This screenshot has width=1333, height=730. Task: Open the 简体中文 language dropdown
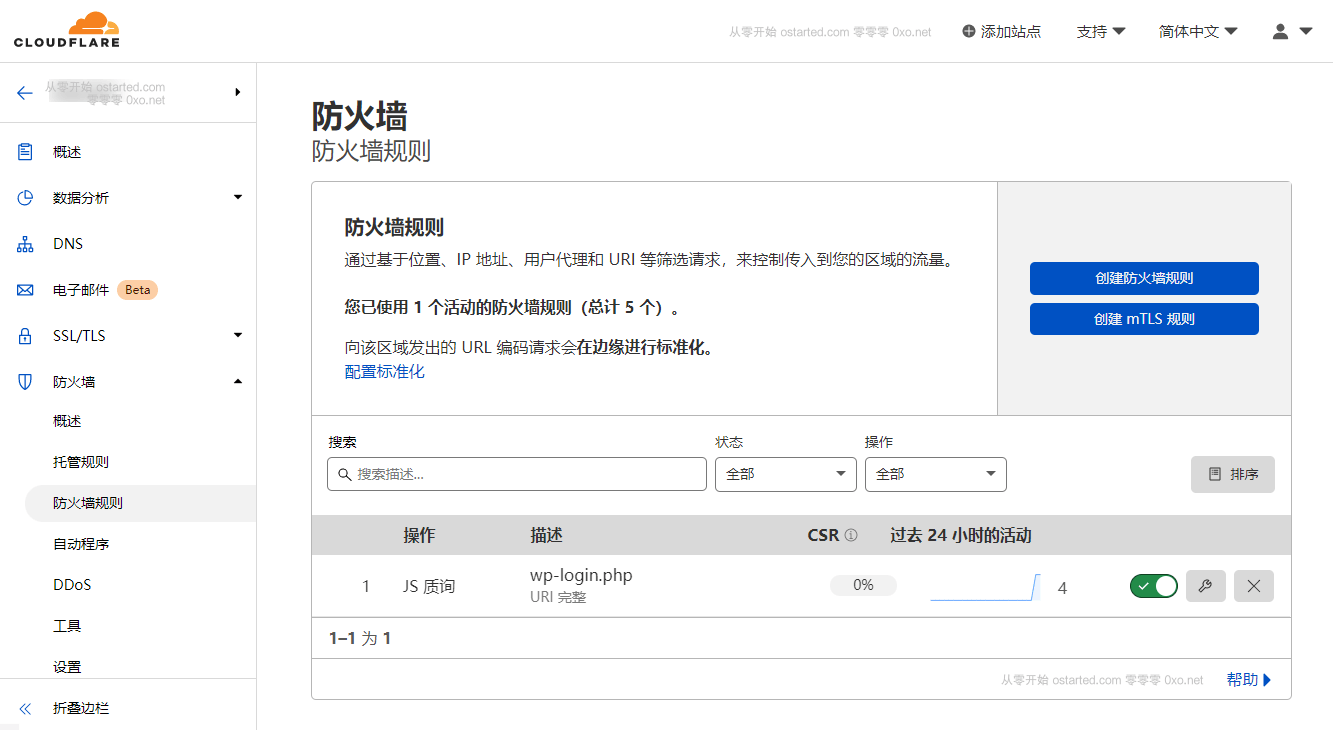pyautogui.click(x=1198, y=31)
